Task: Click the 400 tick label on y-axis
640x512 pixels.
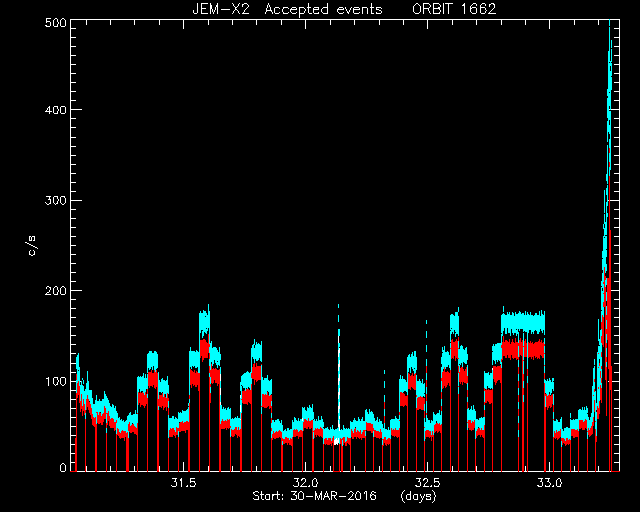Action: click(55, 109)
